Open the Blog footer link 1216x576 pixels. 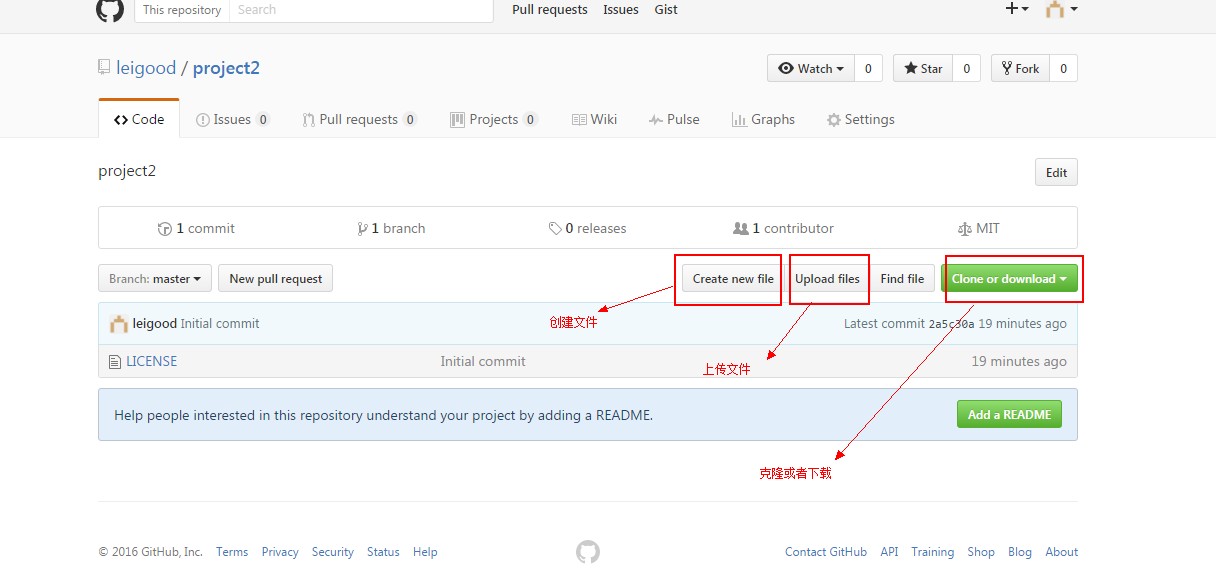(x=1020, y=552)
